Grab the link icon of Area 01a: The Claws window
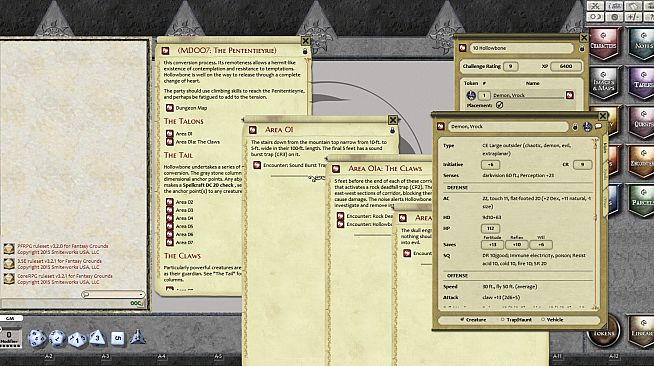 (x=336, y=168)
